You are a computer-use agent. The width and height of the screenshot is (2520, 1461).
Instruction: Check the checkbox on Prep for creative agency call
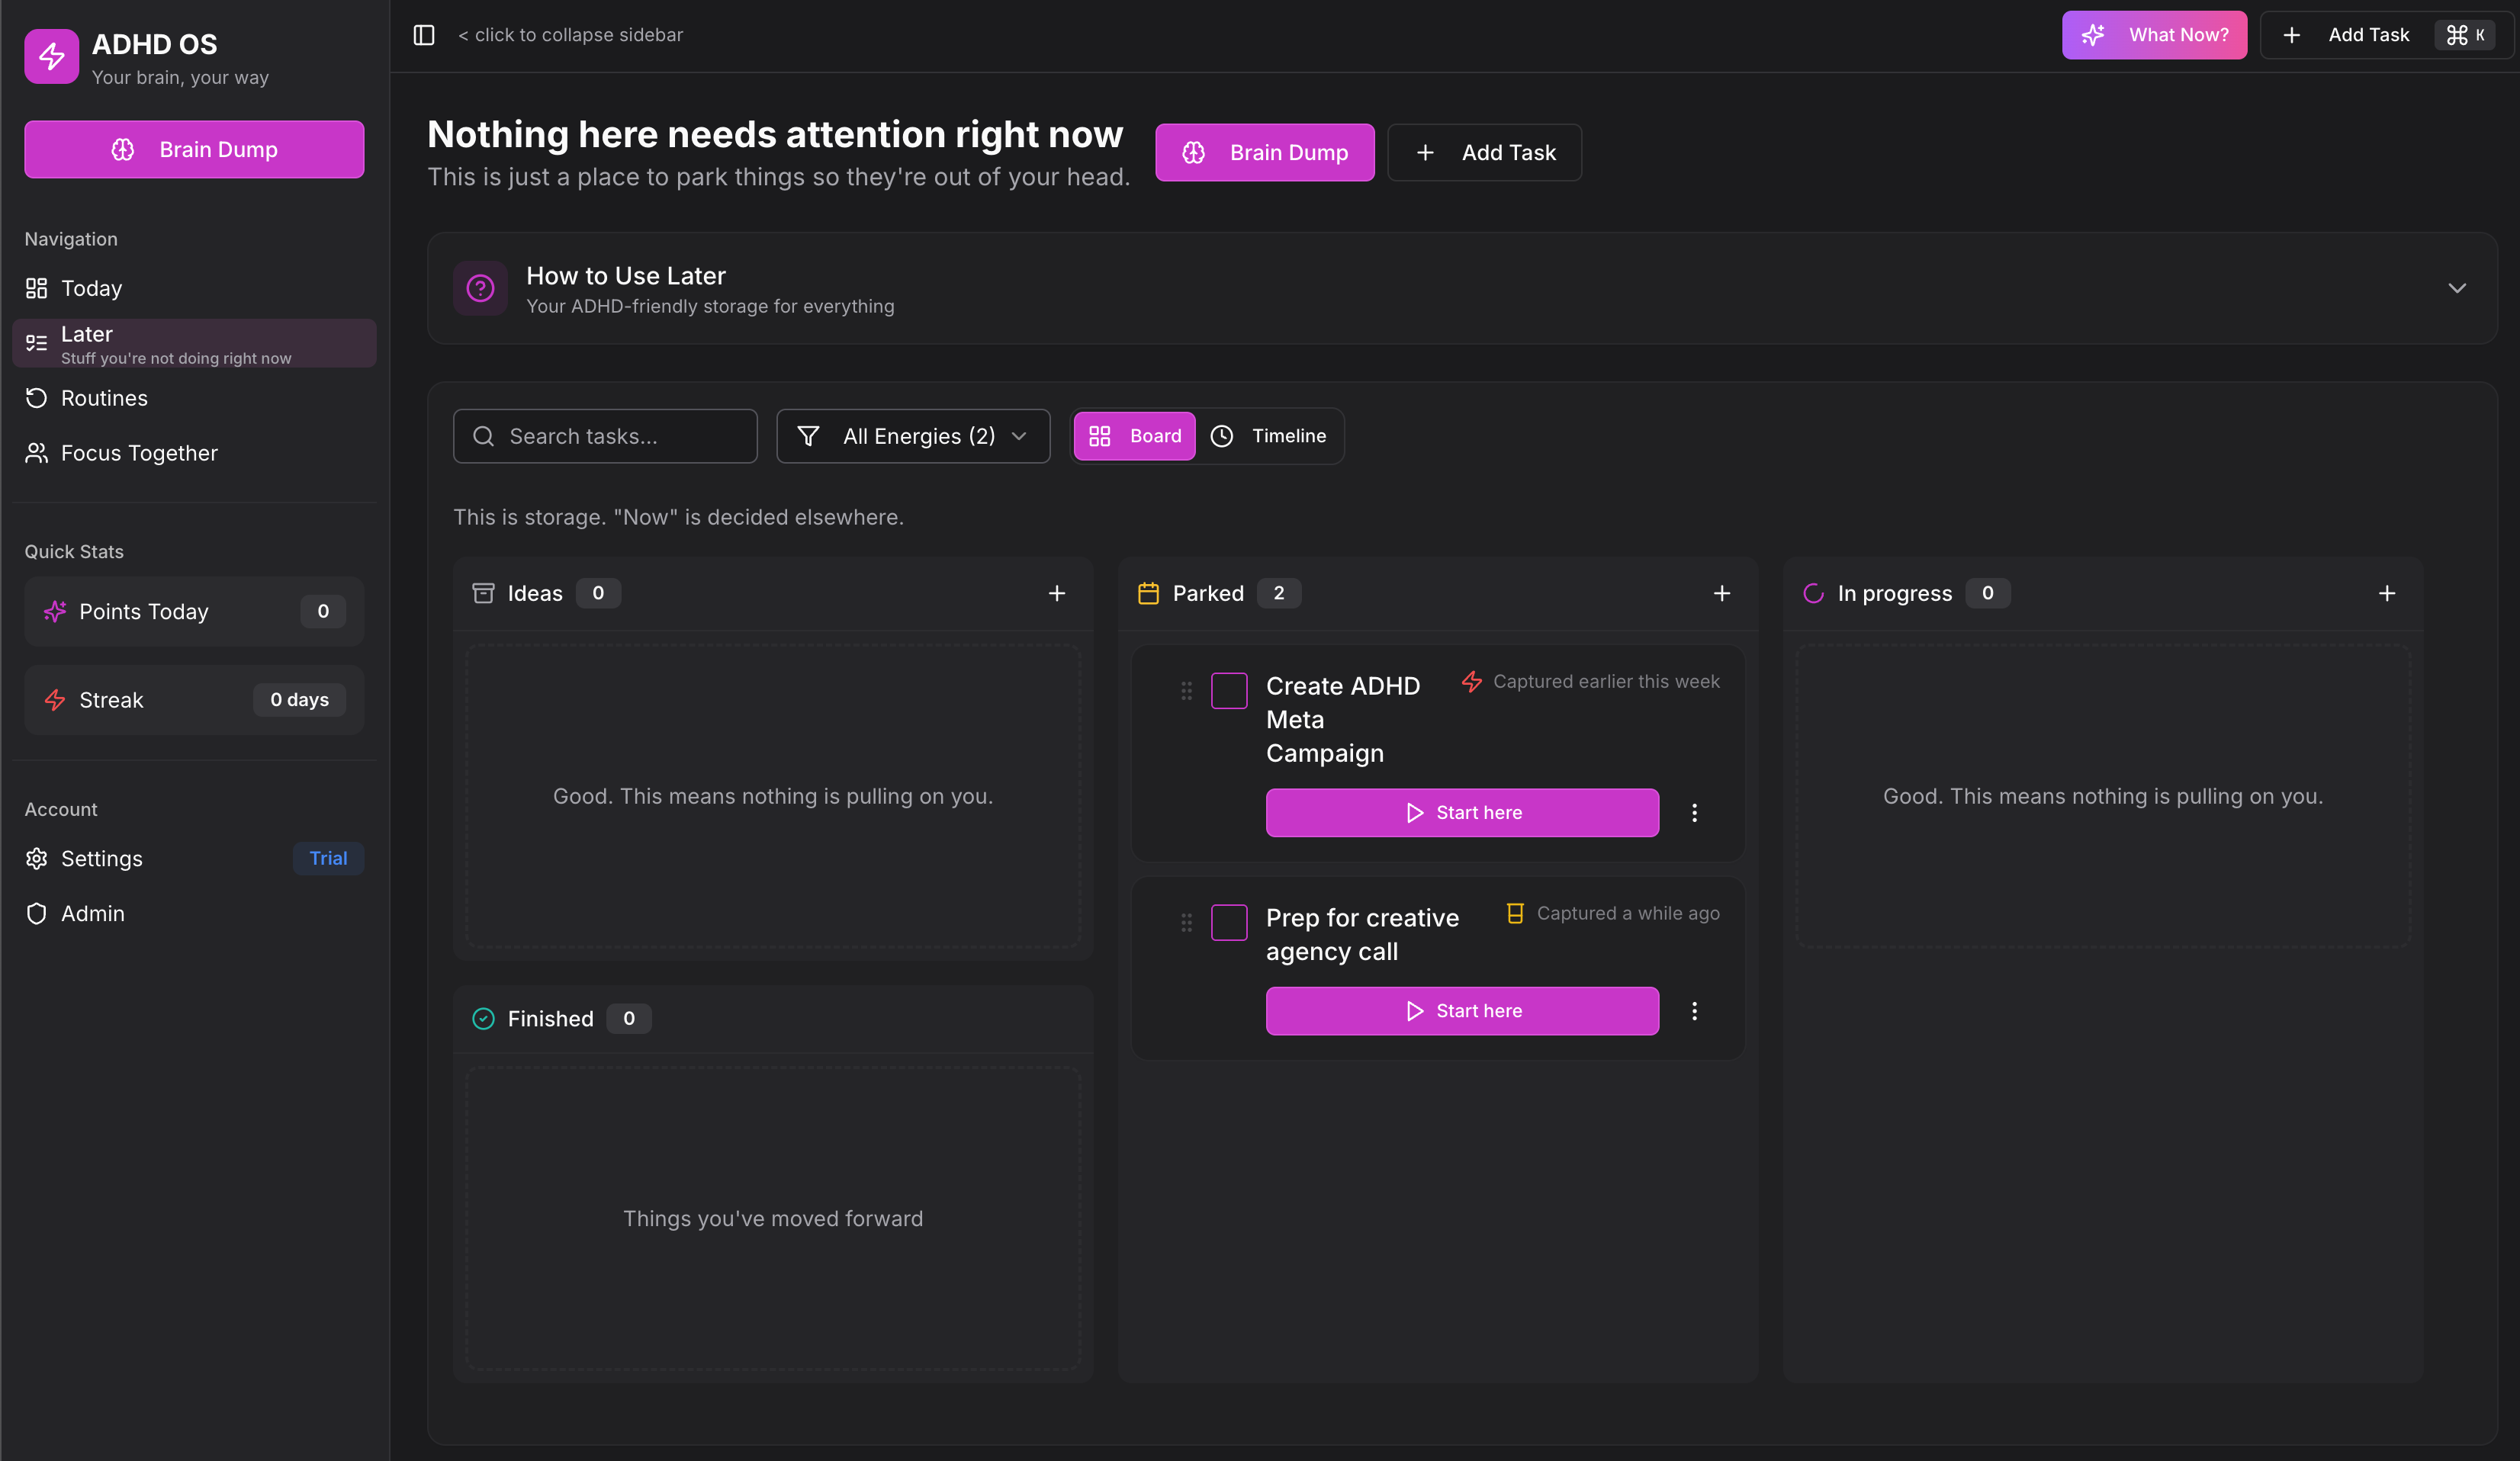pyautogui.click(x=1229, y=922)
